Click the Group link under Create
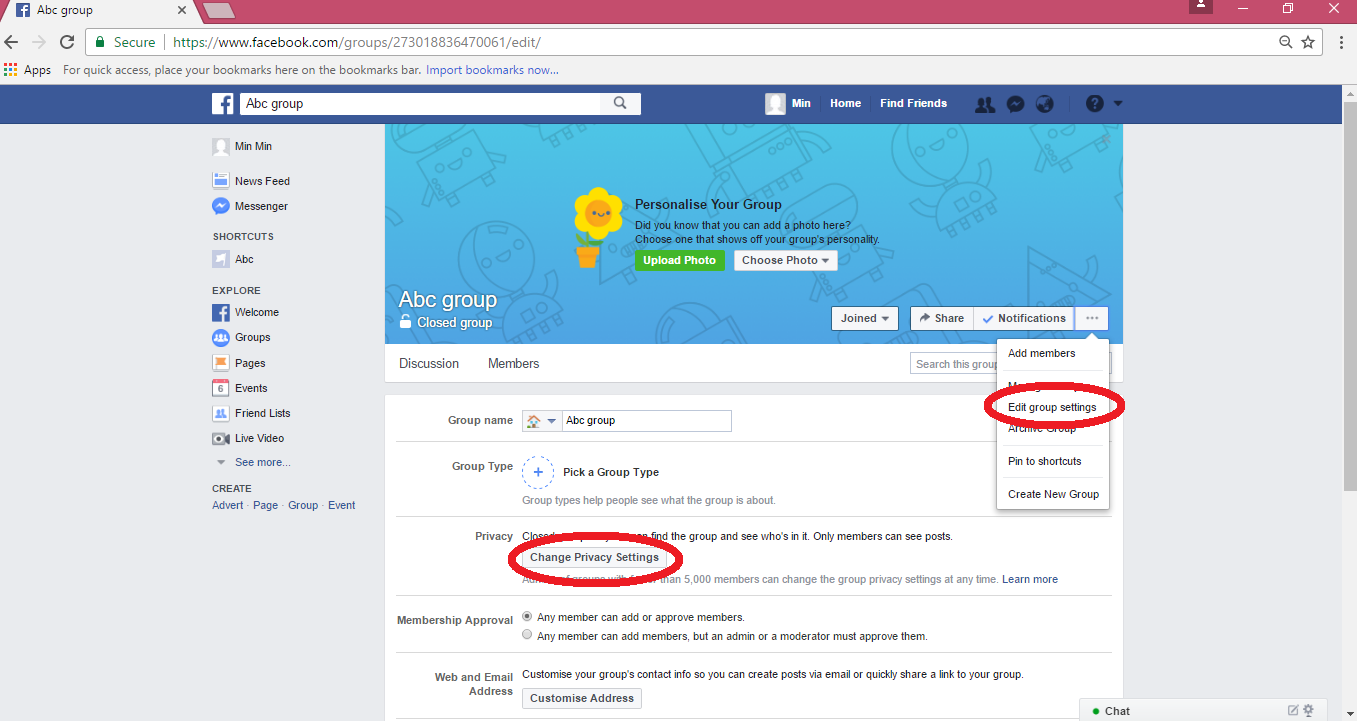This screenshot has width=1357, height=721. pyautogui.click(x=303, y=506)
